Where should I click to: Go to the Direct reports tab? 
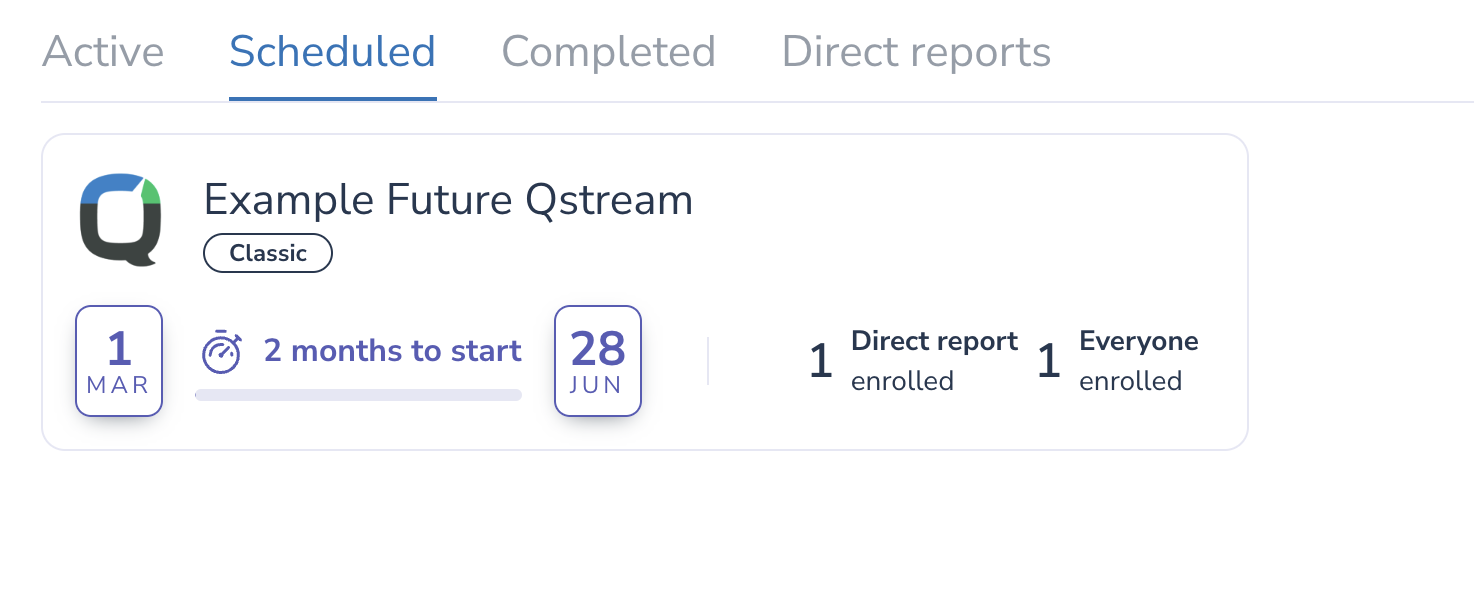tap(917, 52)
